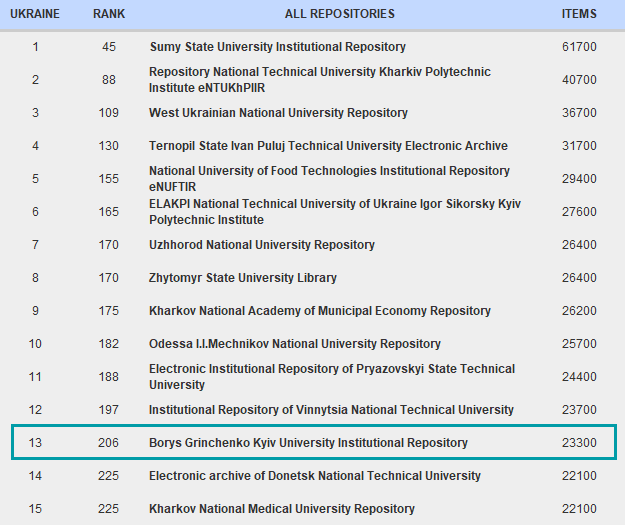Select Ternopil State Ivan Puluj Electronic Archive
This screenshot has width=625, height=525.
click(x=328, y=146)
